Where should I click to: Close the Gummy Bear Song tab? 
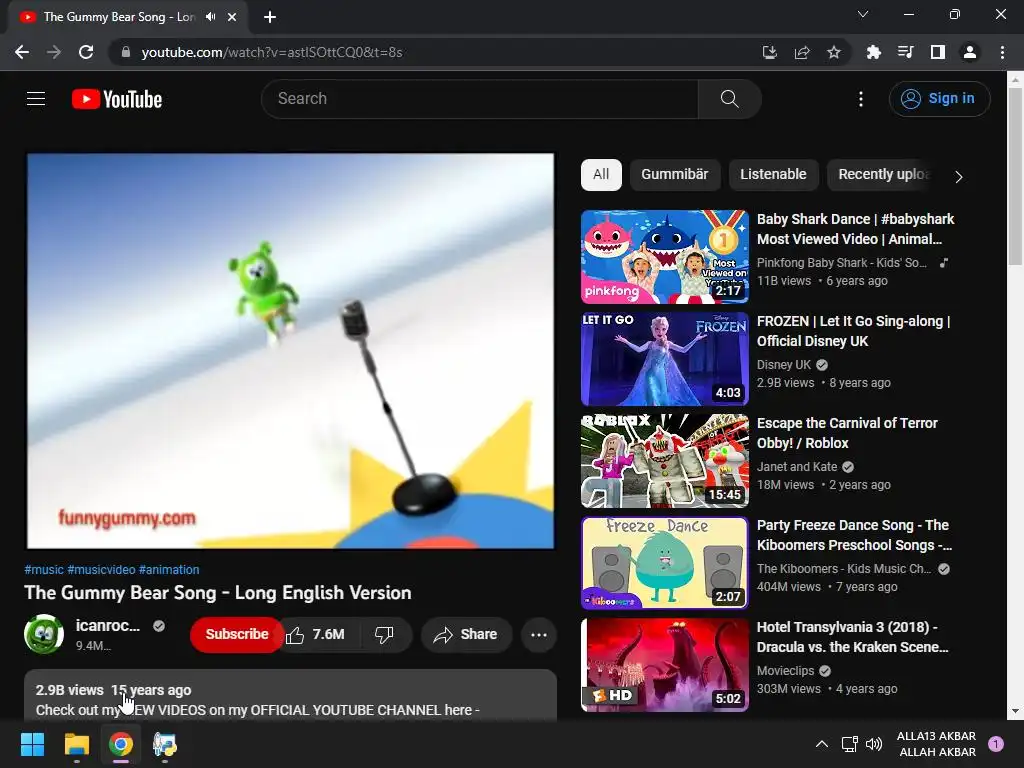click(232, 17)
